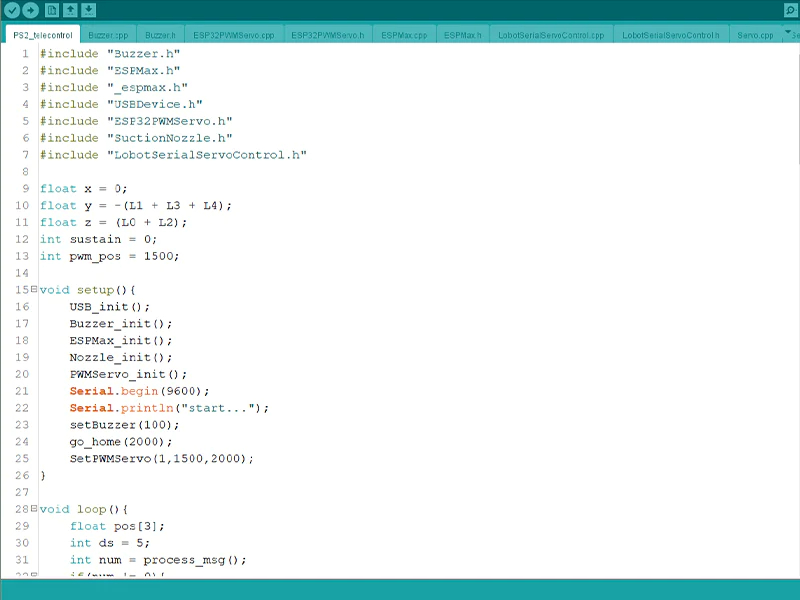
Task: Create a new sketch with the New icon
Action: click(53, 10)
